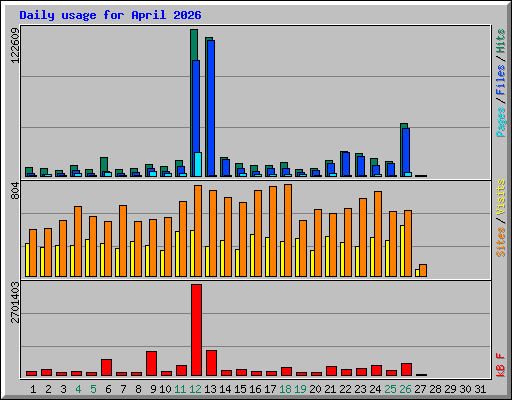This screenshot has width=512, height=400.
Task: Click day 5 on the x-axis
Action: (x=93, y=389)
